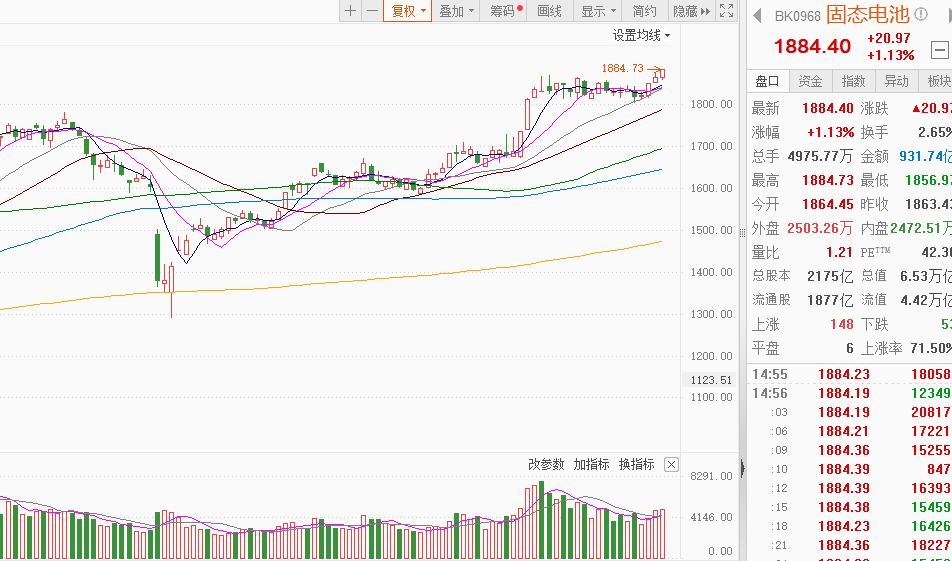Open the 设置均线 moving average dropdown
The height and width of the screenshot is (561, 952).
point(641,35)
